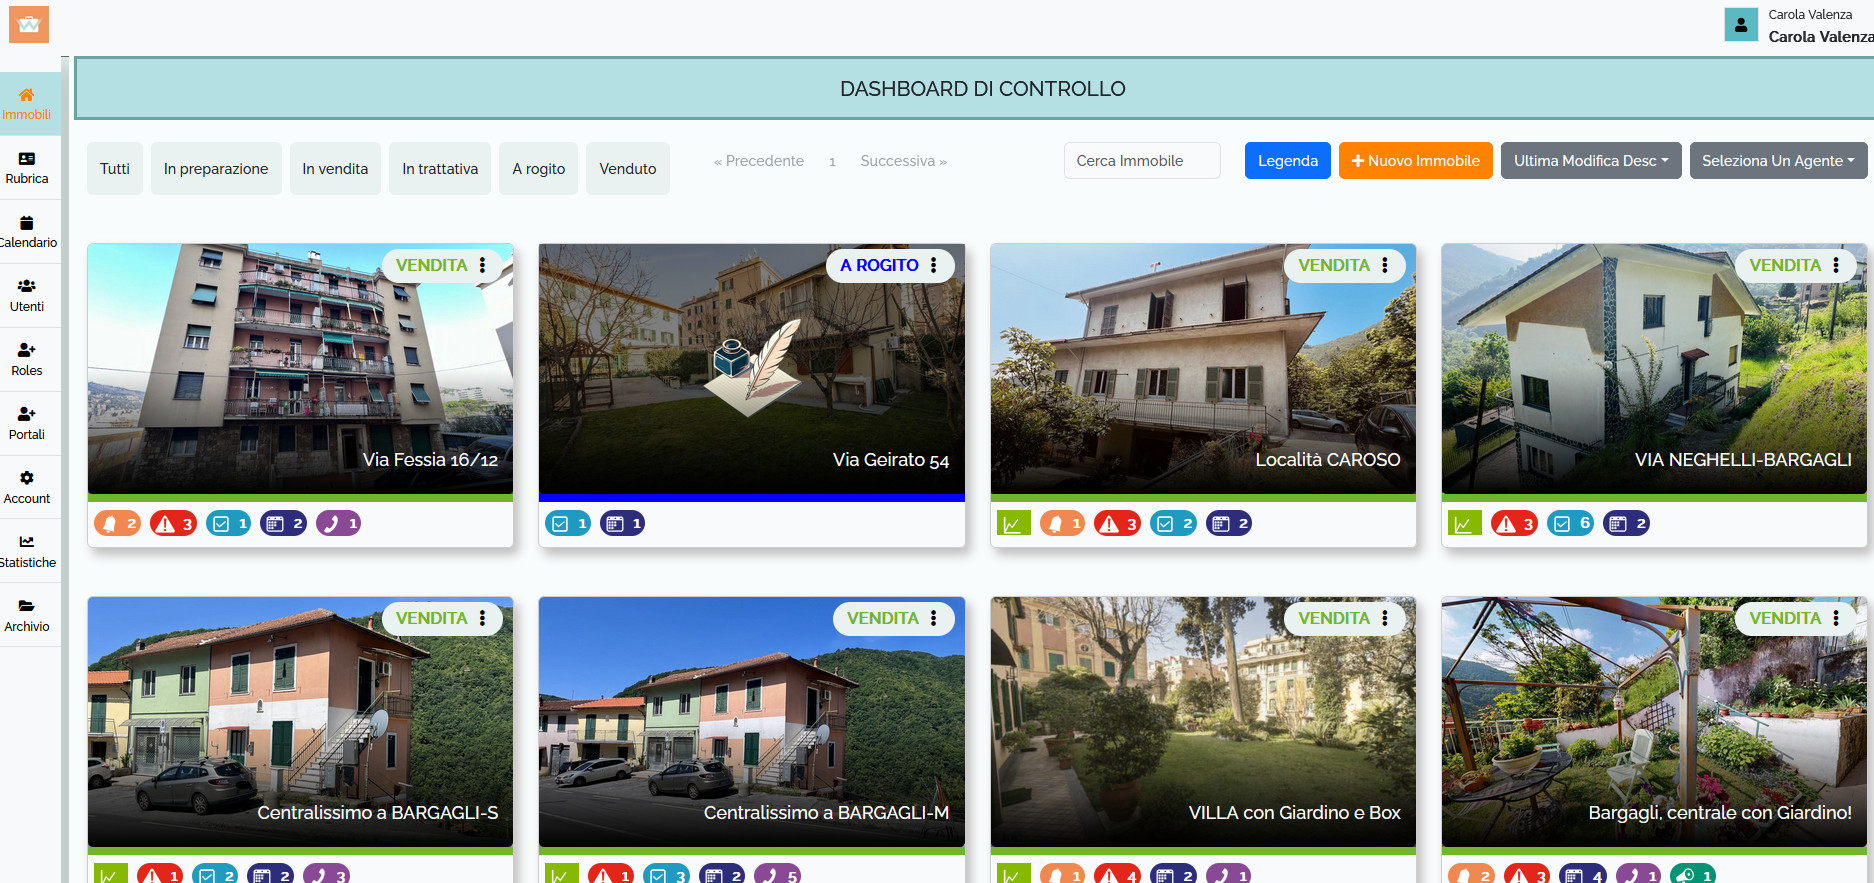Open the Rubrica contacts sidebar icon
This screenshot has height=883, width=1874.
pos(27,160)
